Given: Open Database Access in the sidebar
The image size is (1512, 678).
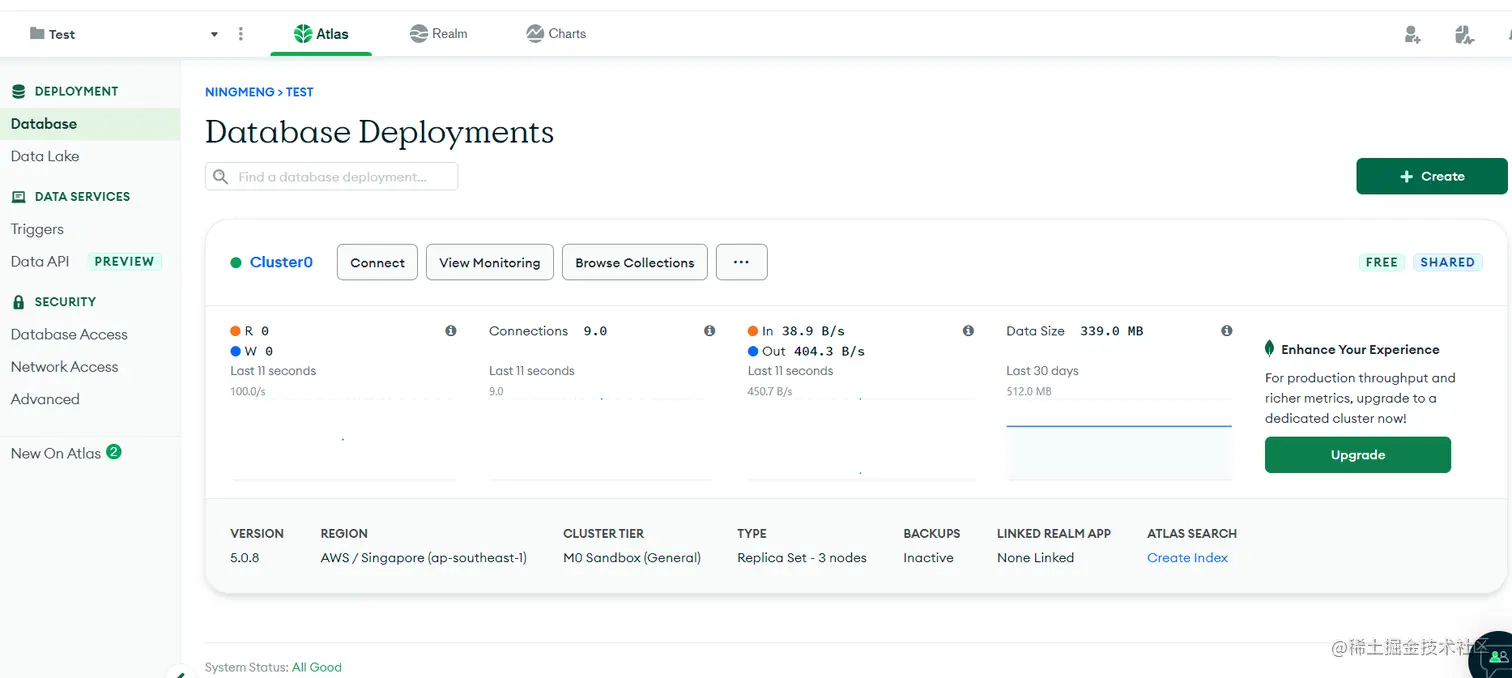Looking at the screenshot, I should (x=69, y=334).
